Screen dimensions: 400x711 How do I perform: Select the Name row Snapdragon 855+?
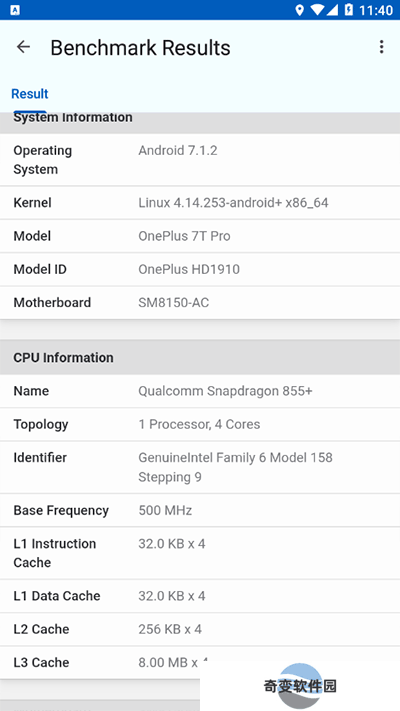pos(200,391)
